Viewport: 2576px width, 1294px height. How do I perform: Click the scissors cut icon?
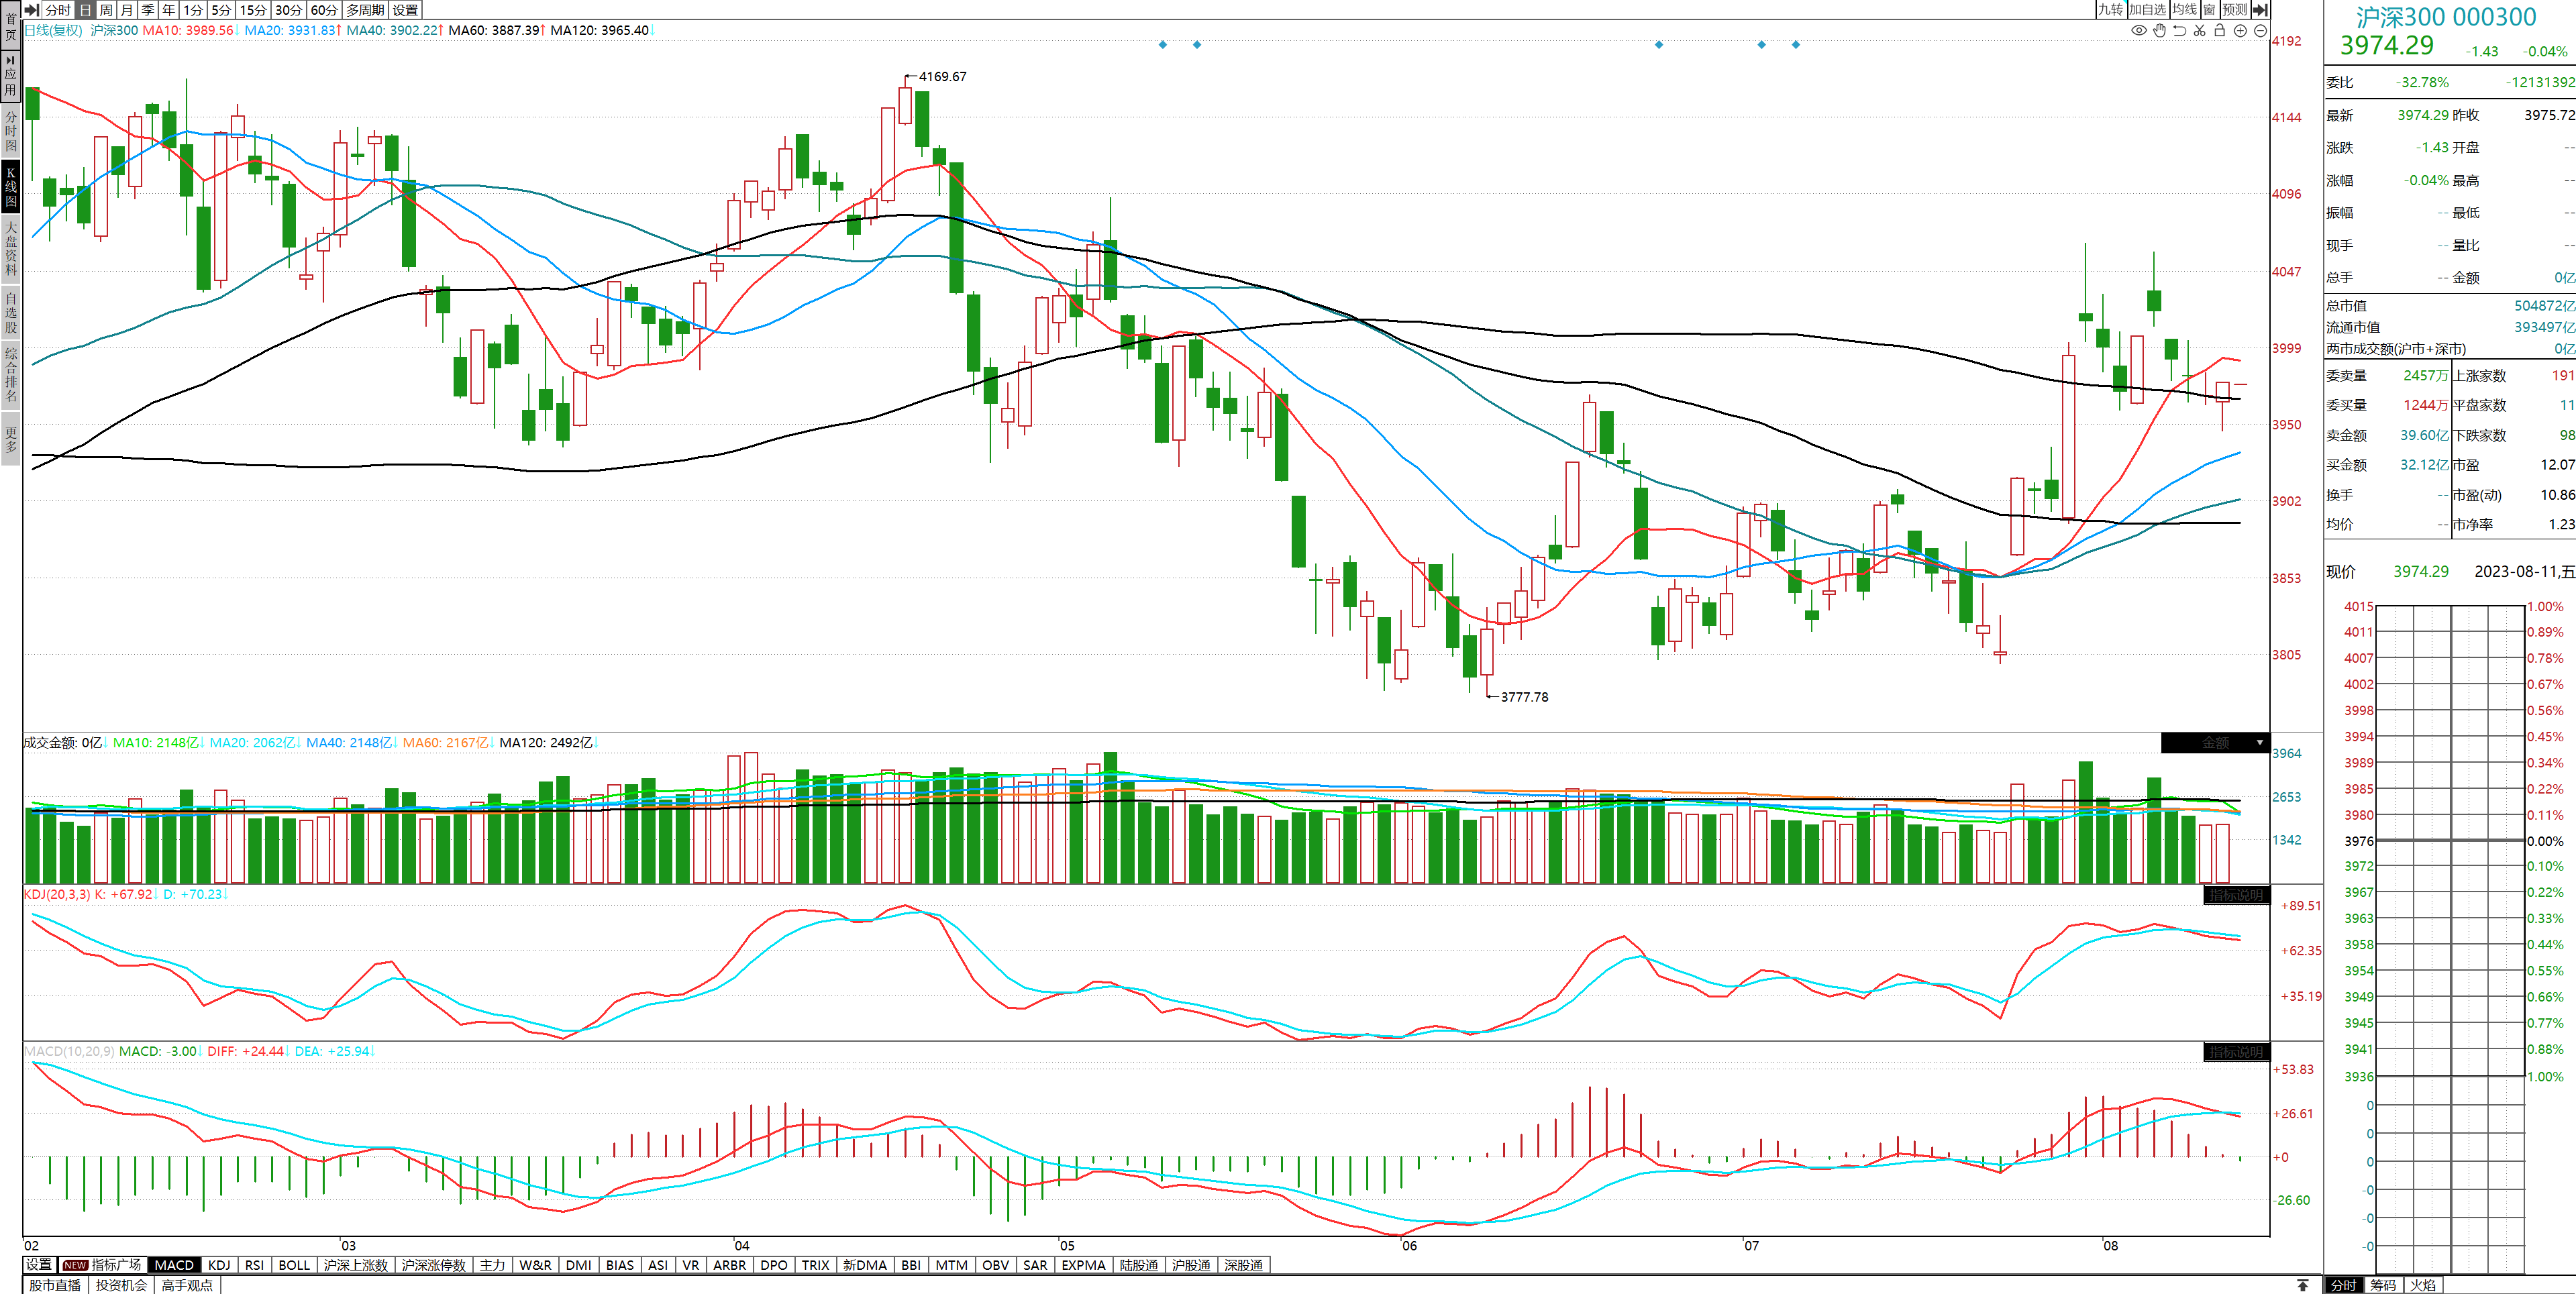(x=2199, y=31)
